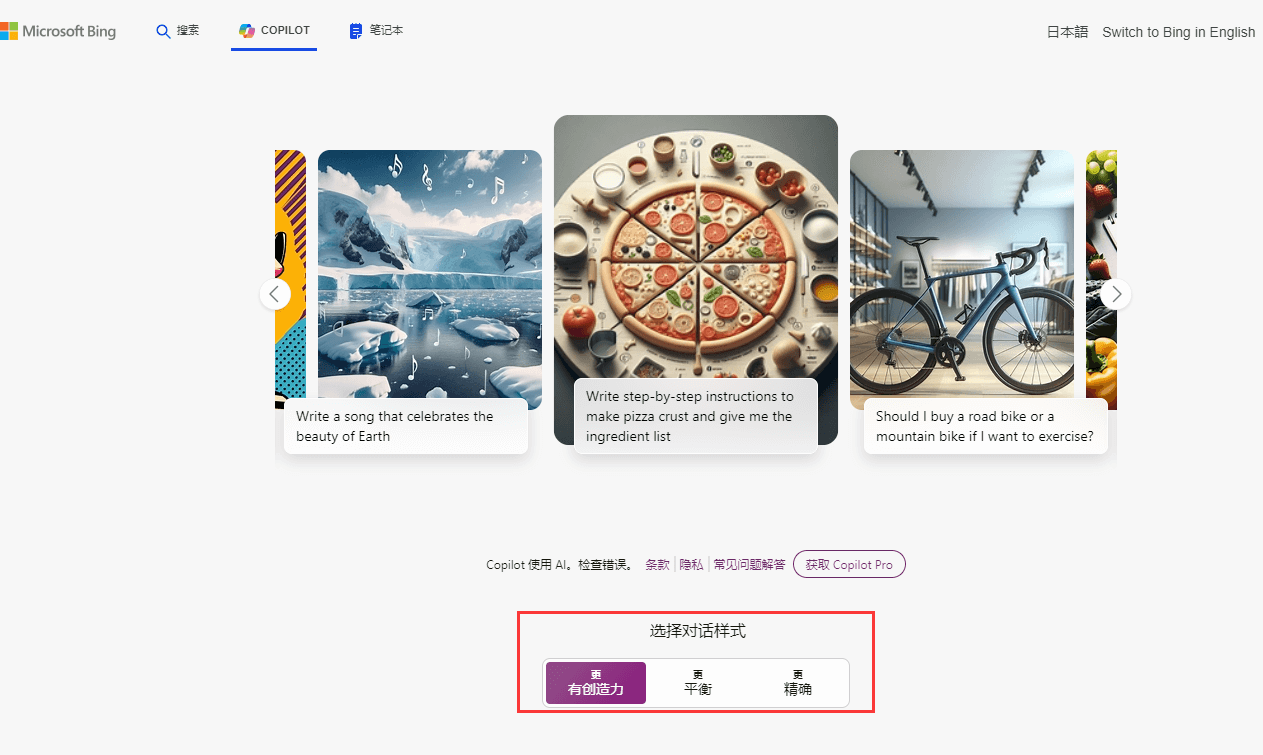Click the right carousel arrow

pyautogui.click(x=1115, y=294)
